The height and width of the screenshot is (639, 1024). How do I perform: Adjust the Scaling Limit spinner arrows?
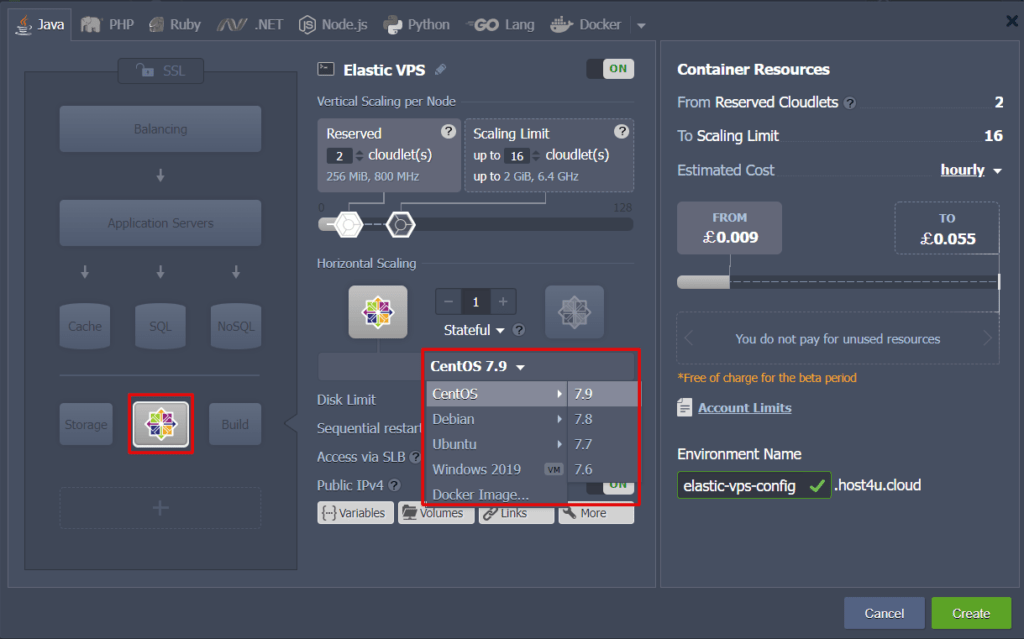(x=536, y=156)
